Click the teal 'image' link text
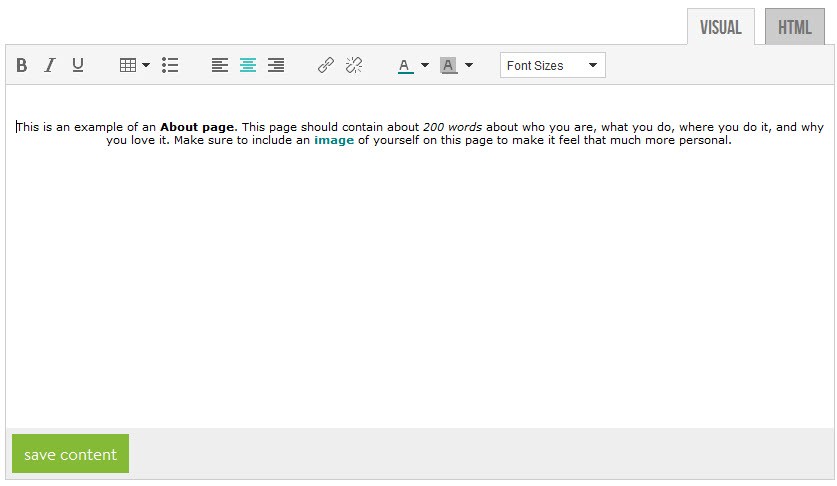The height and width of the screenshot is (486, 837). click(x=334, y=140)
